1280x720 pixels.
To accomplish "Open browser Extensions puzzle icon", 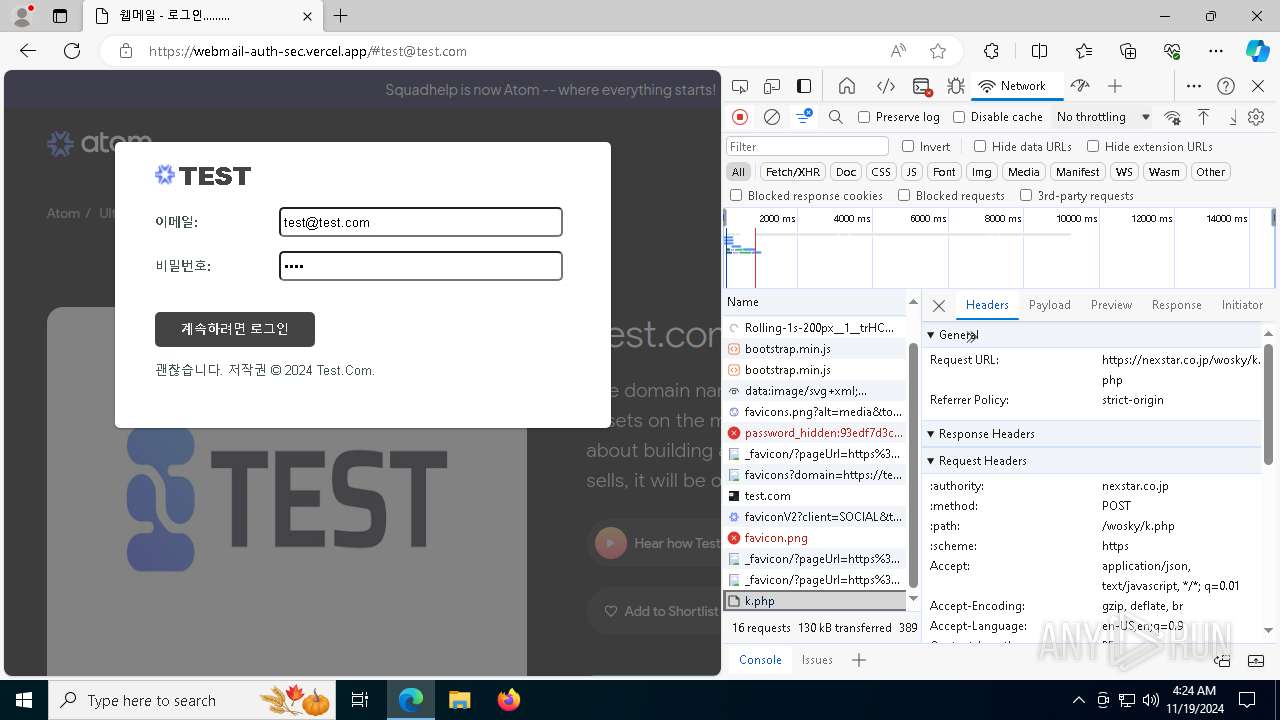I will 991,51.
